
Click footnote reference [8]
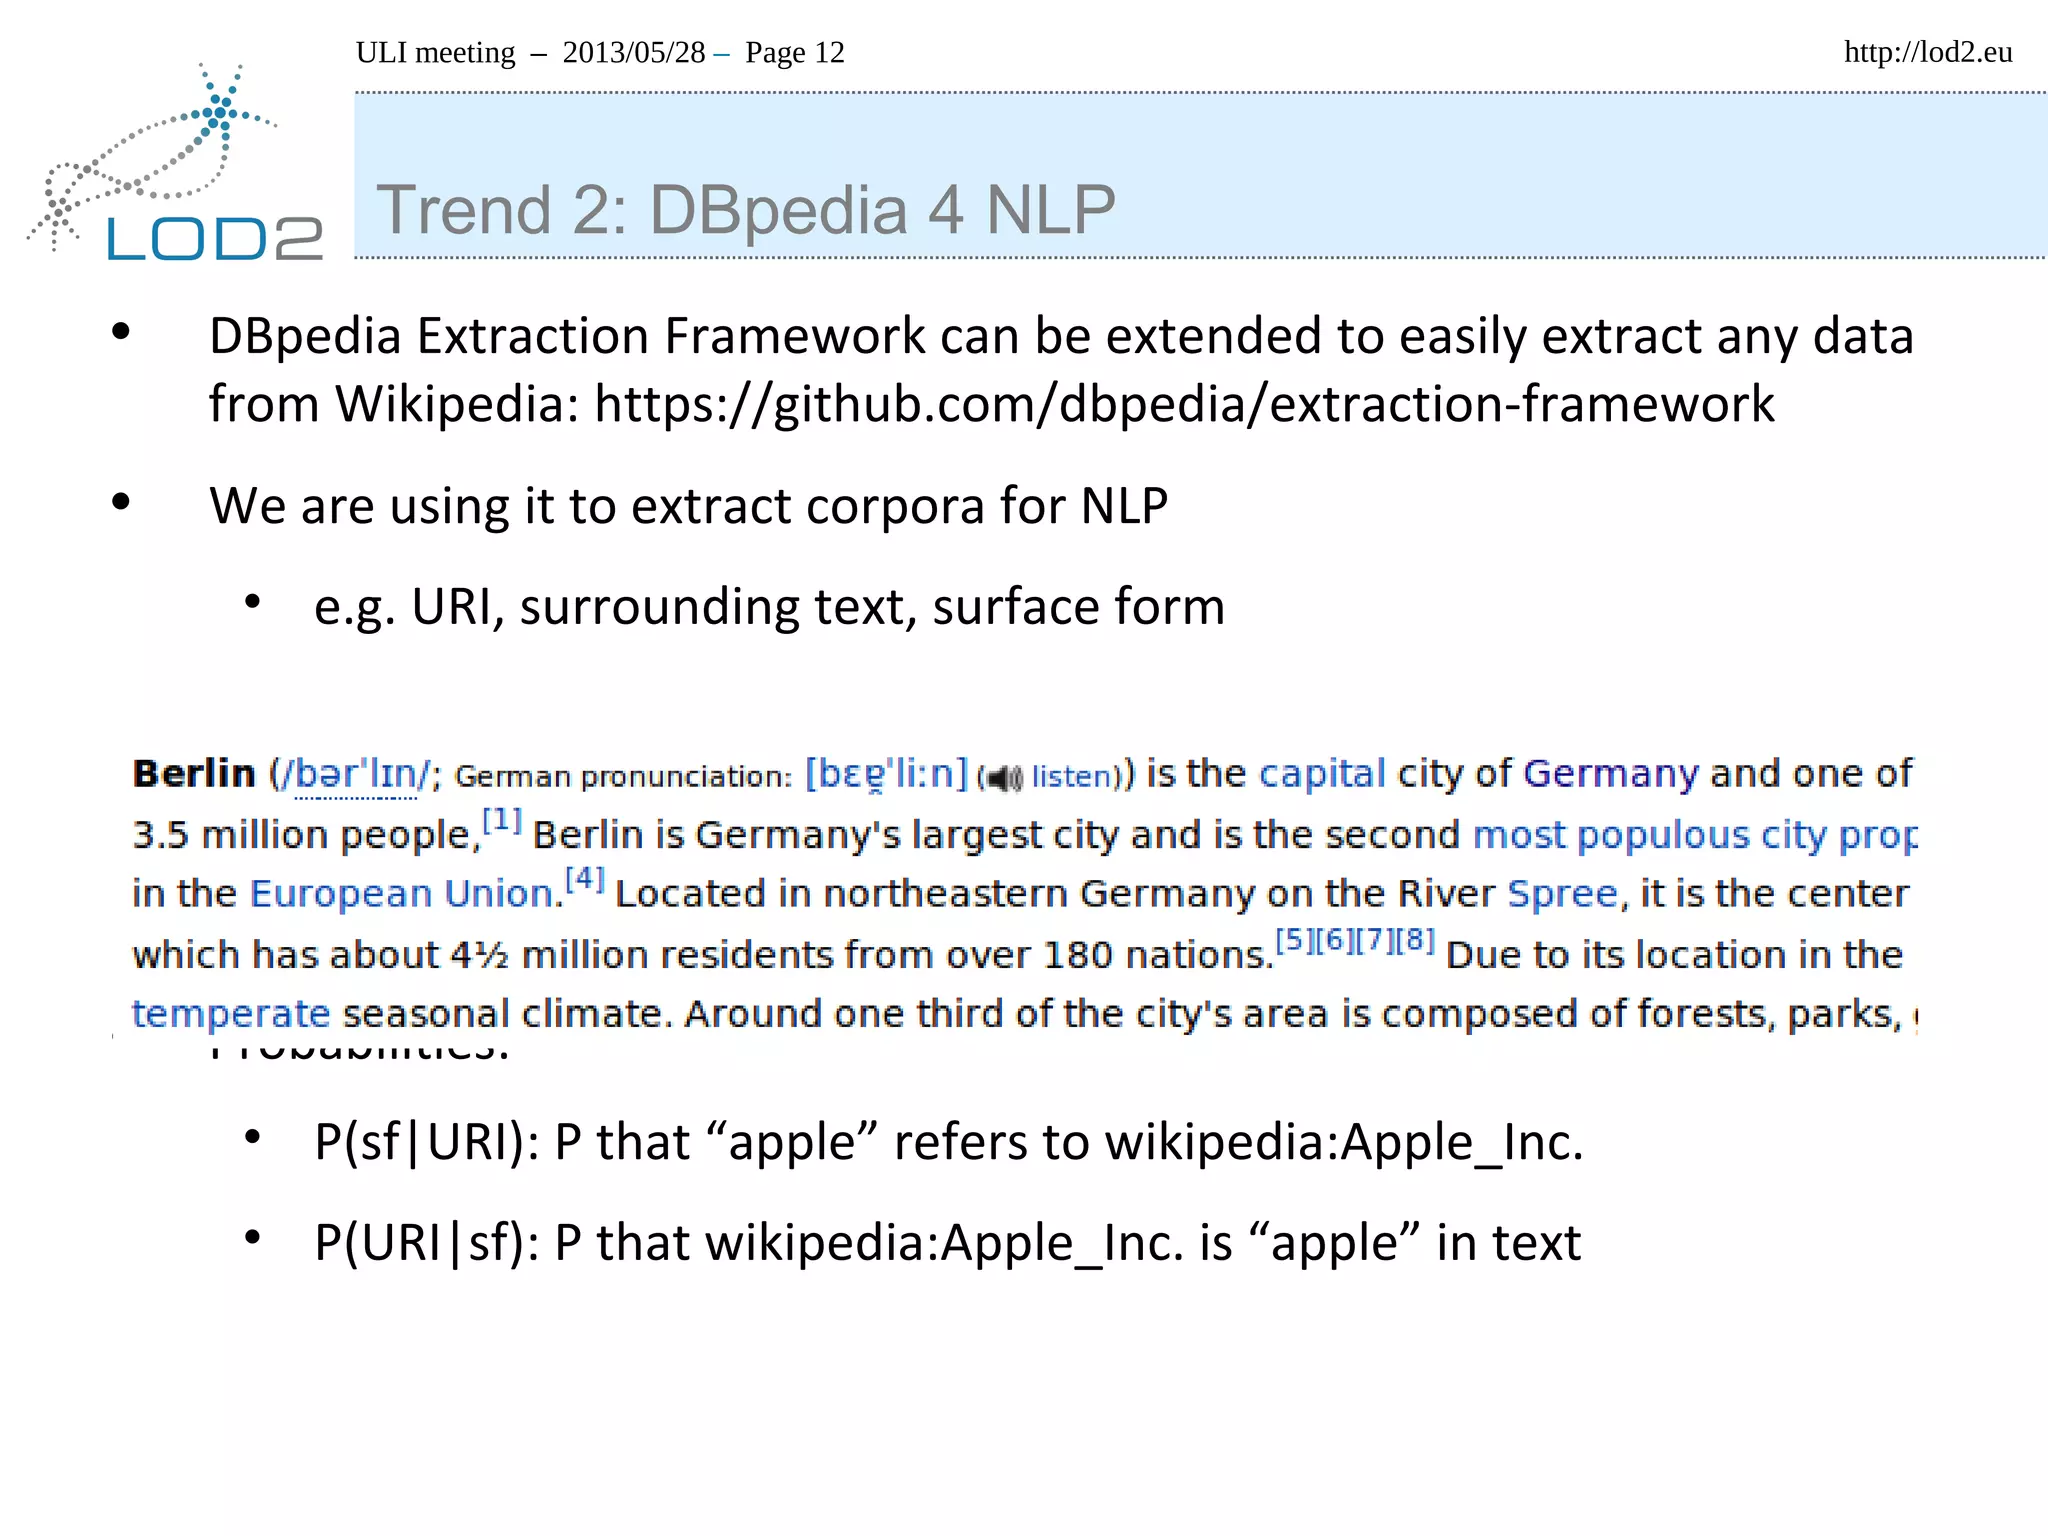pos(1415,940)
